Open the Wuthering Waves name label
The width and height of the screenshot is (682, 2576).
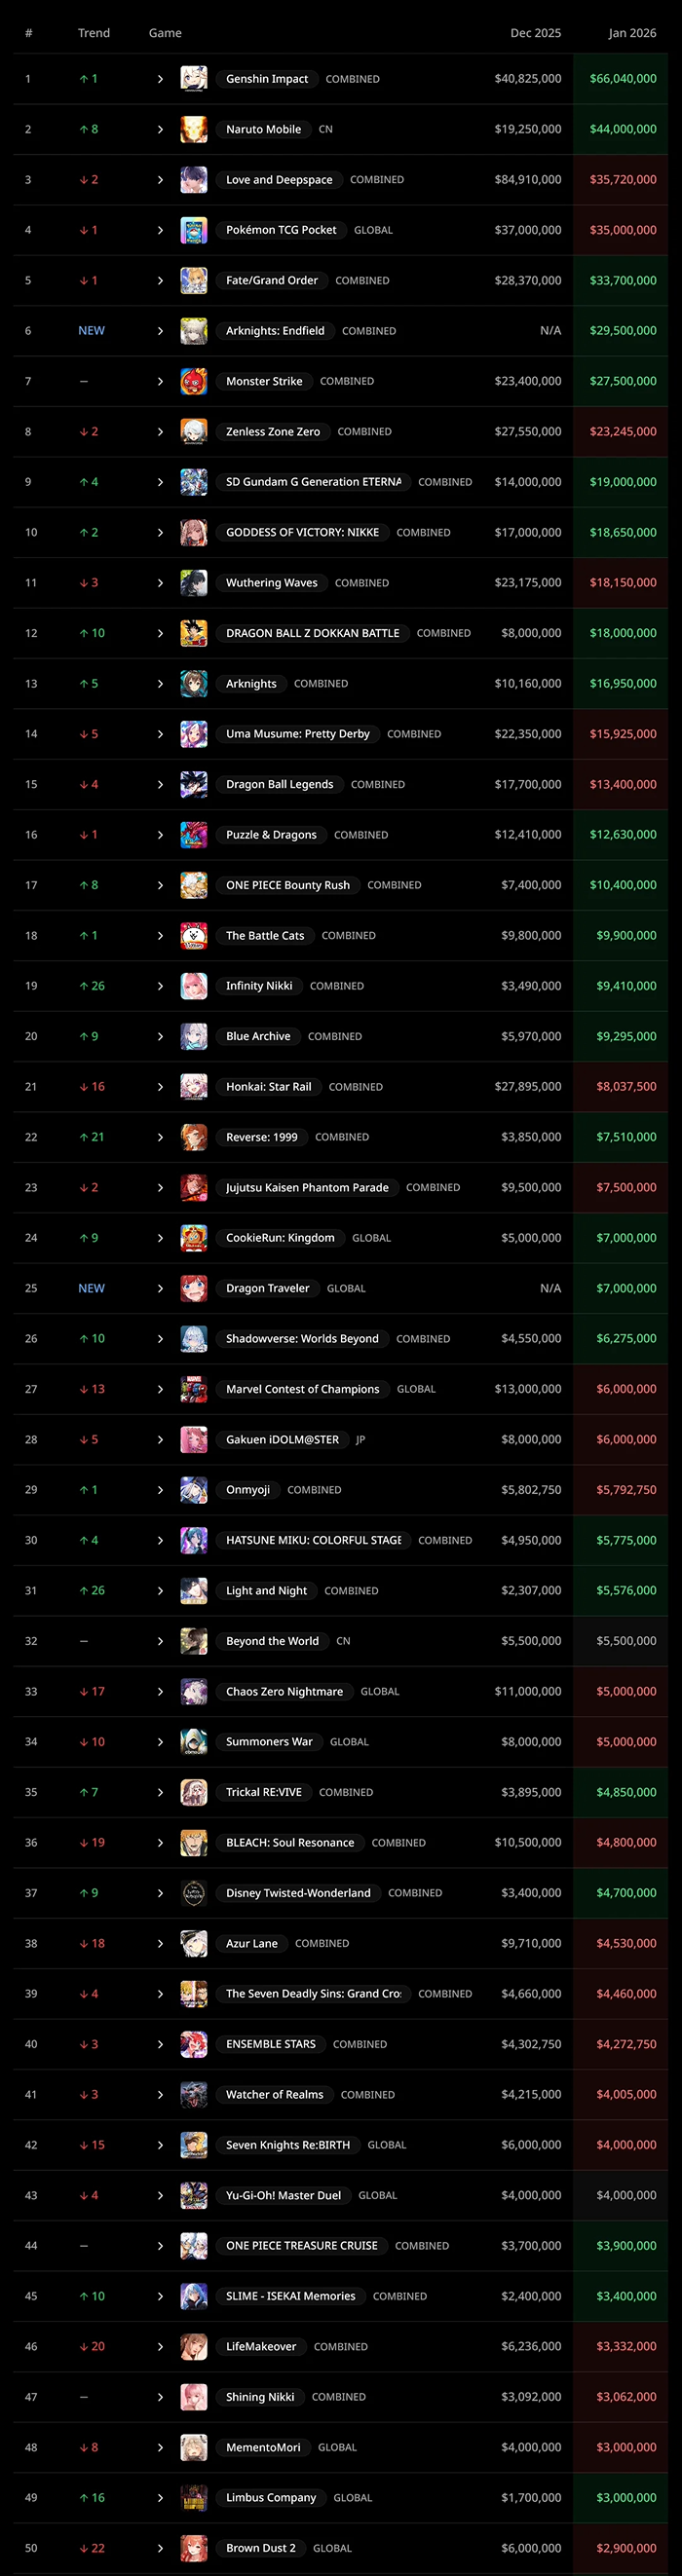(271, 583)
